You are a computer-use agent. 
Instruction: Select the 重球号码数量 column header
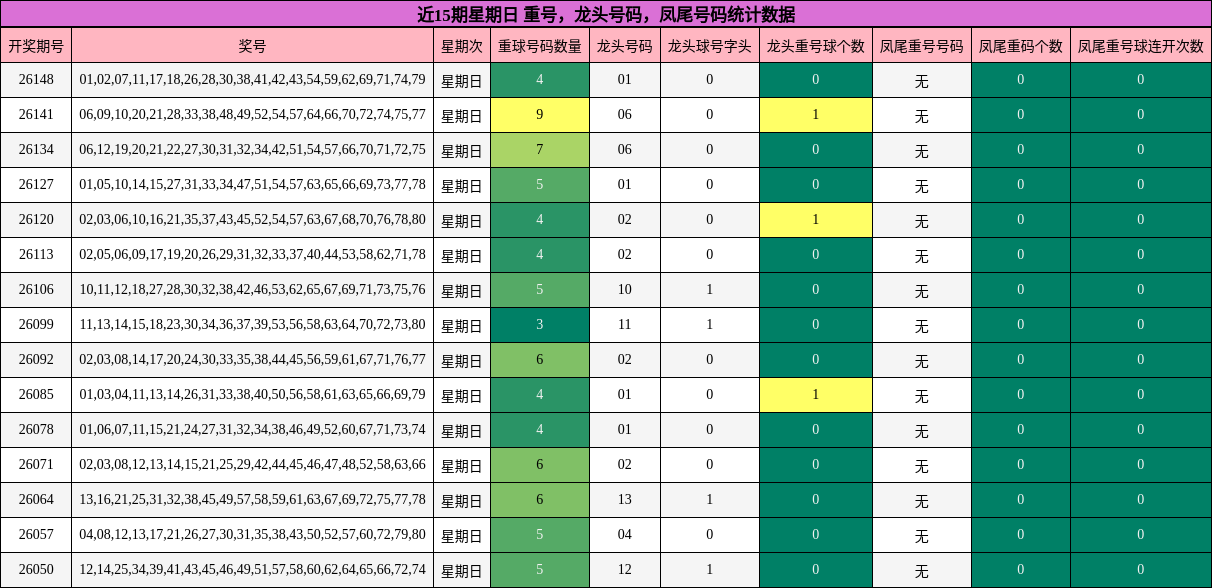(x=540, y=45)
